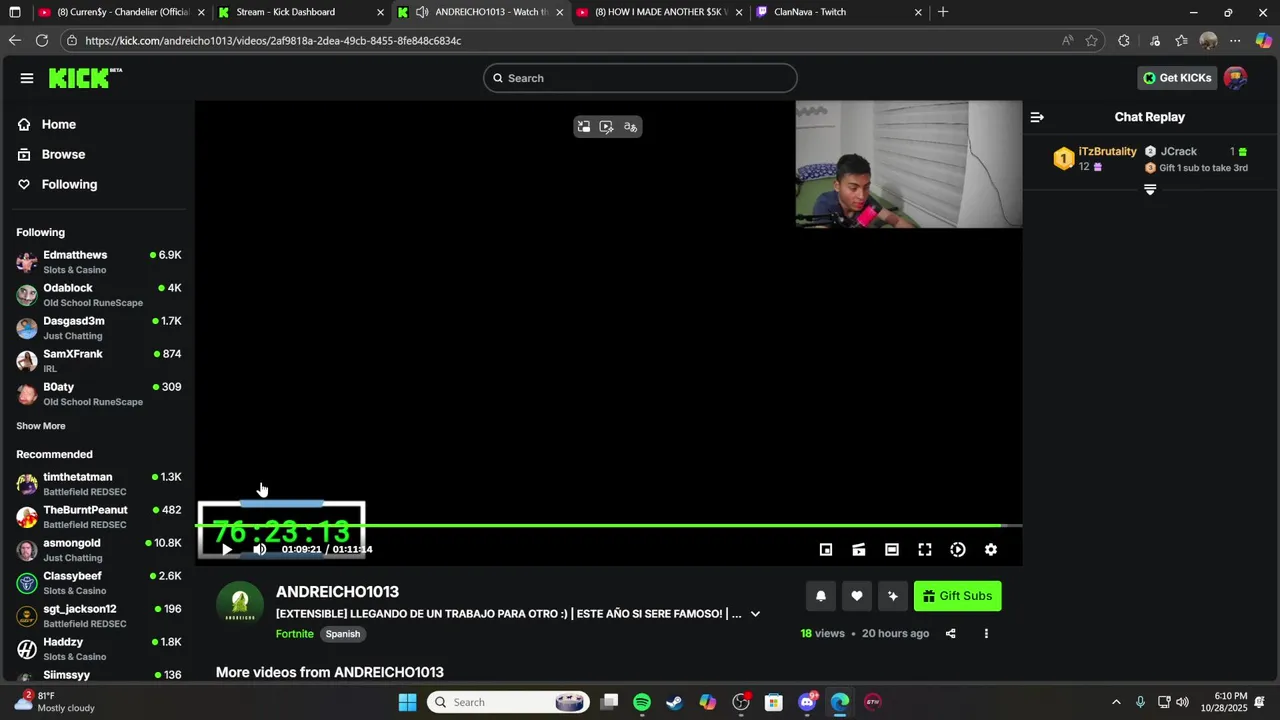Open a new browser tab

[x=943, y=12]
